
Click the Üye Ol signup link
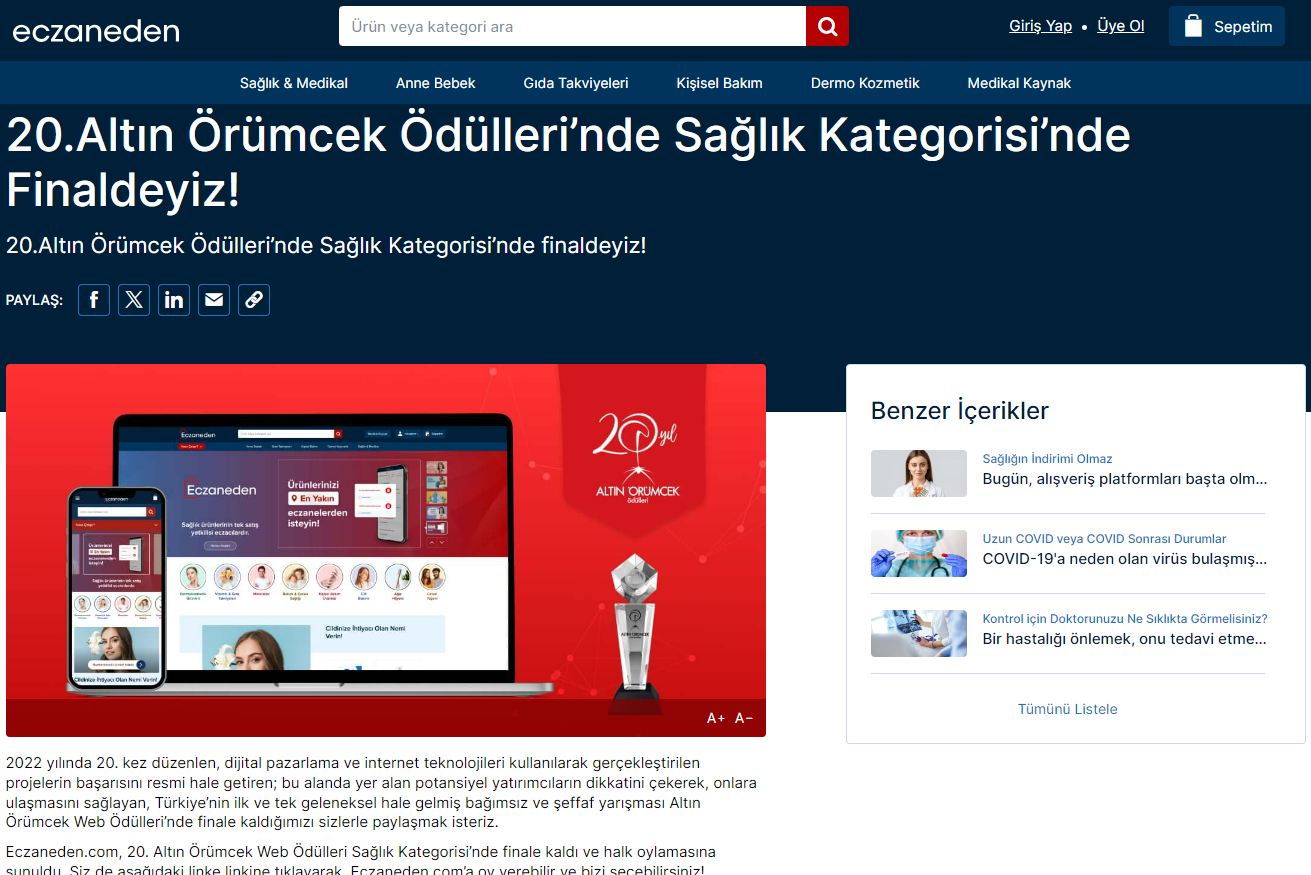(1120, 26)
